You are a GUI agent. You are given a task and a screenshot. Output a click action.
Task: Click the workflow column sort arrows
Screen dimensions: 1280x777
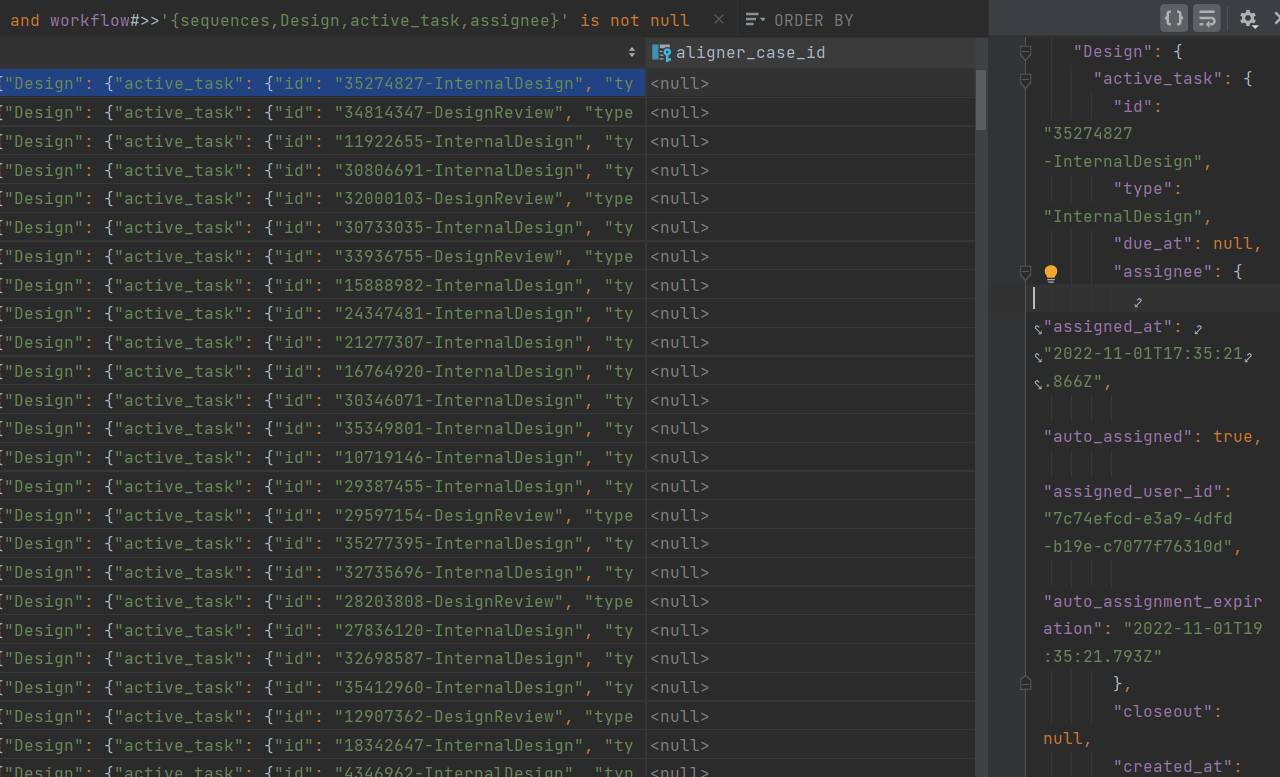coord(632,52)
